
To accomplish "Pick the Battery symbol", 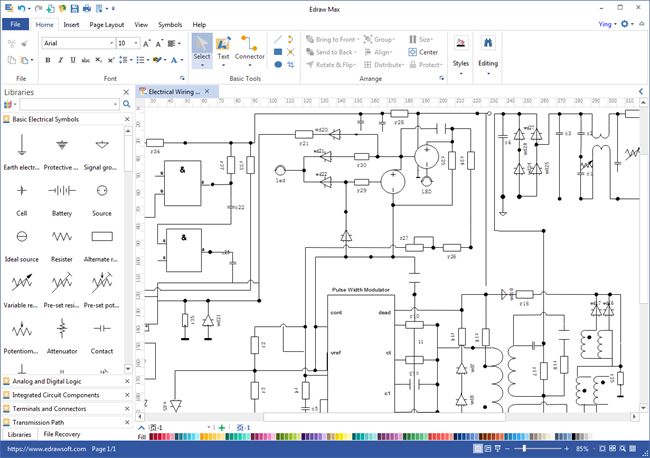I will [62, 191].
